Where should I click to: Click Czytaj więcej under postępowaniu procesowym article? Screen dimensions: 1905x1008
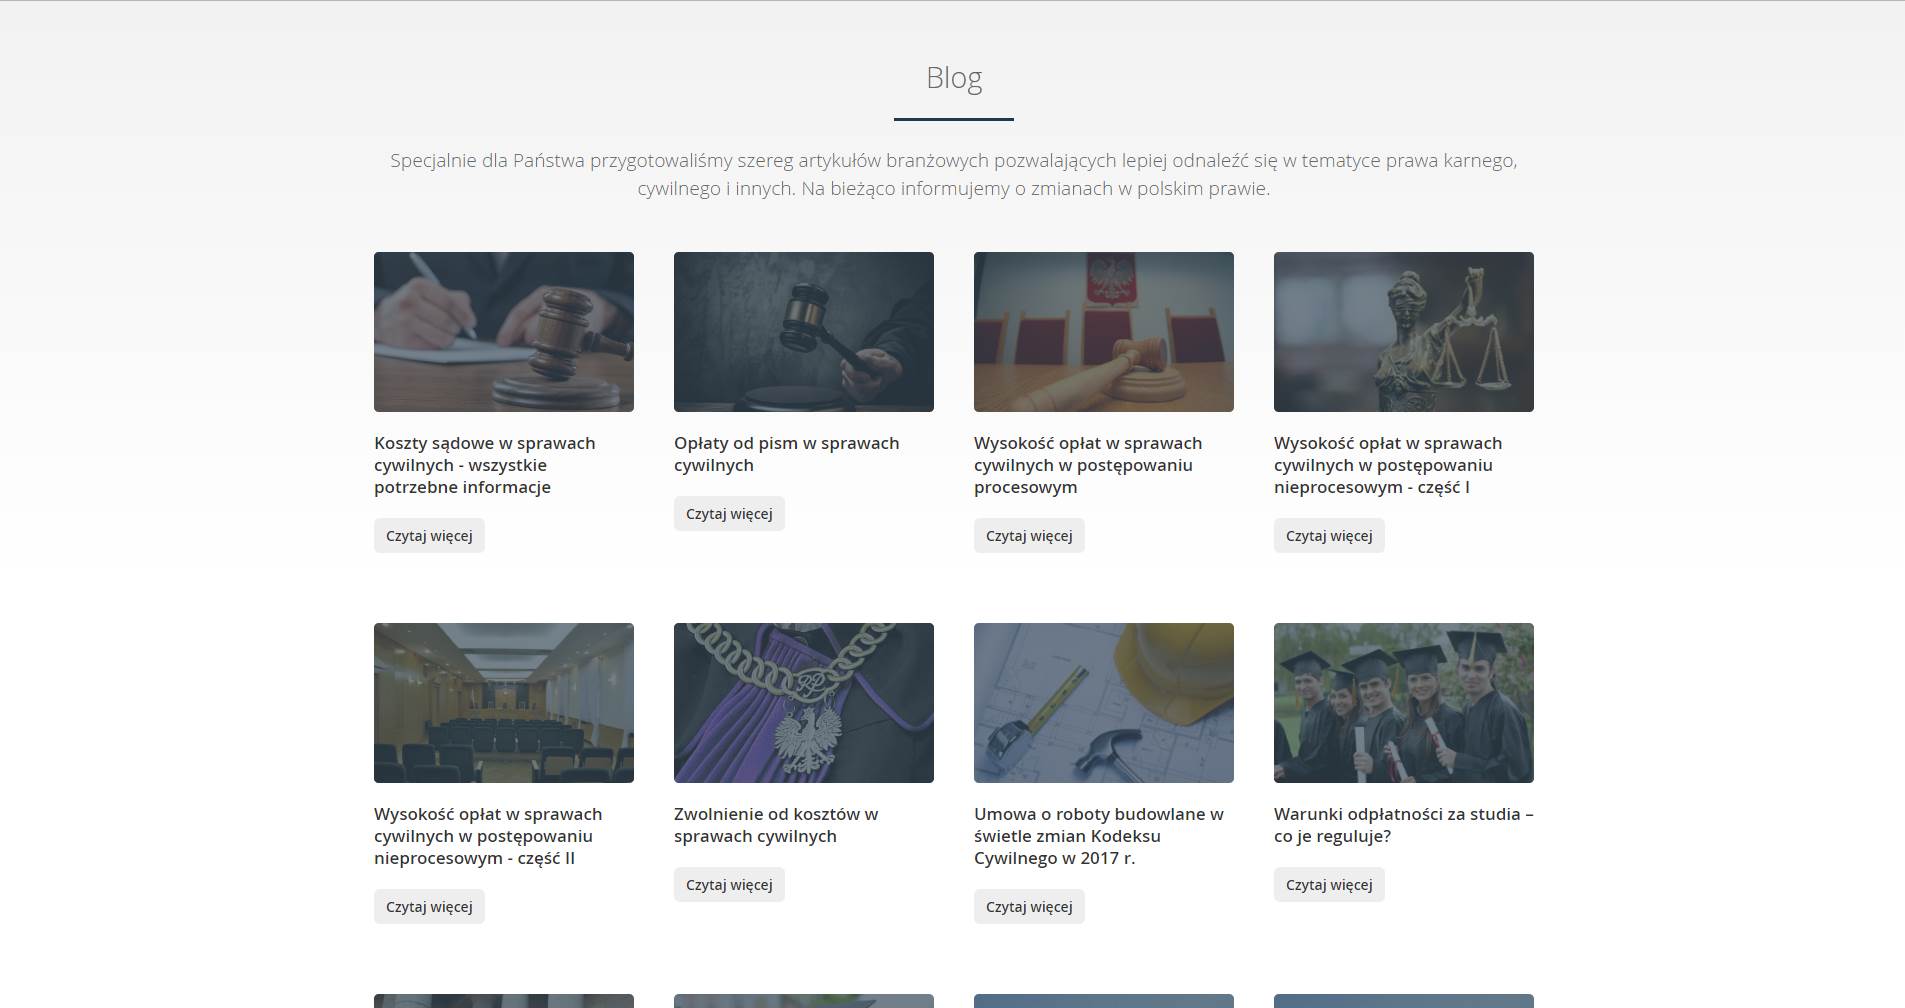(x=1029, y=535)
